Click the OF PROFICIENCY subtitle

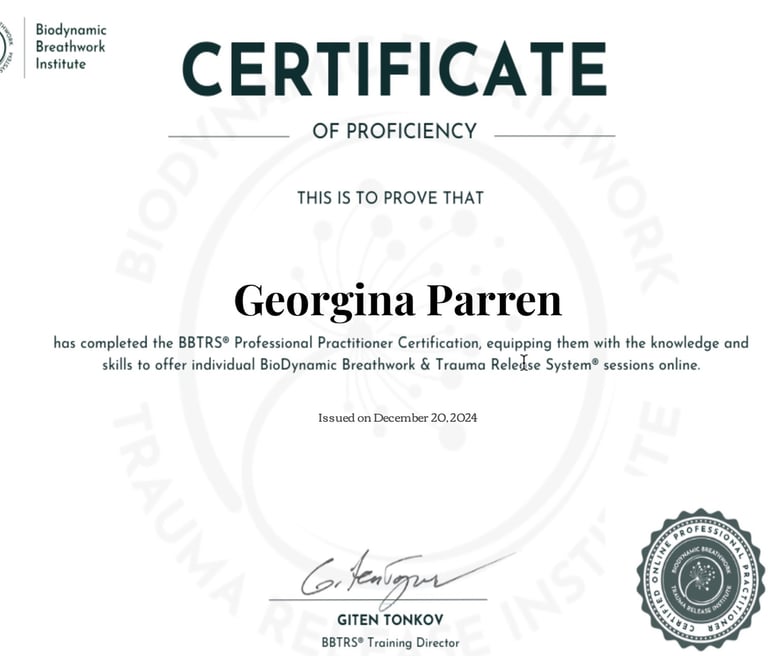(x=395, y=131)
